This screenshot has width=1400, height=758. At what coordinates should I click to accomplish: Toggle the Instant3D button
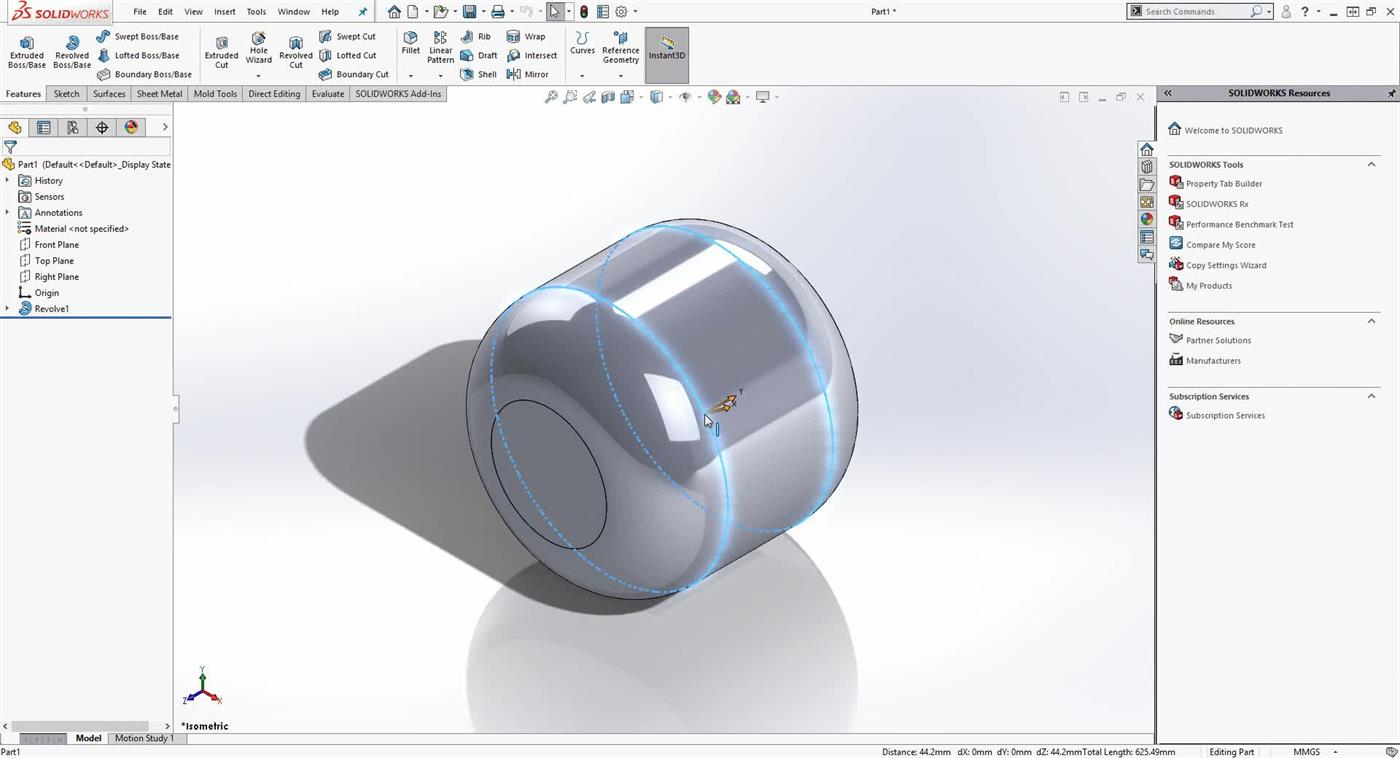pos(667,50)
